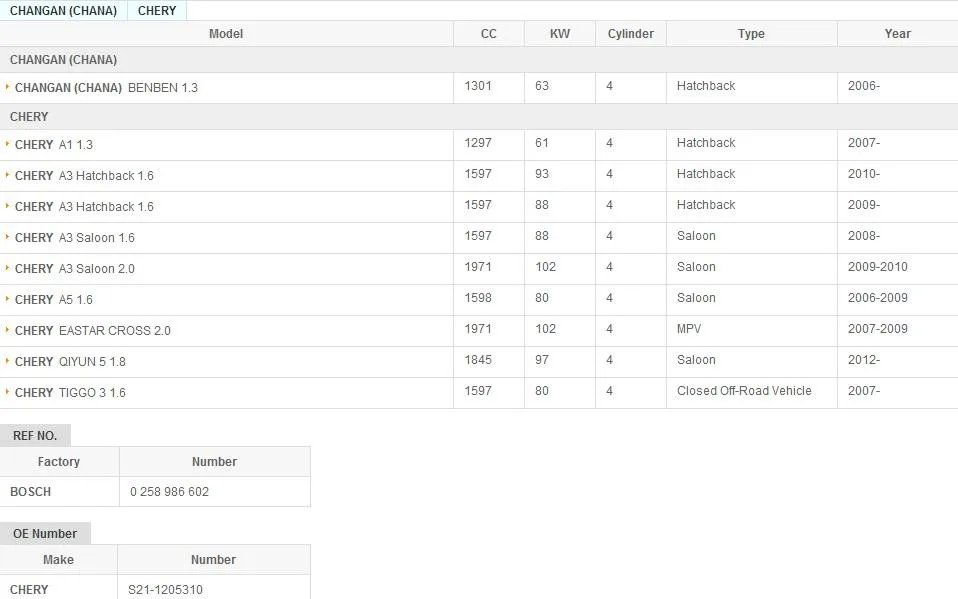
Task: Click OE number S21-1205310
Action: pyautogui.click(x=165, y=589)
